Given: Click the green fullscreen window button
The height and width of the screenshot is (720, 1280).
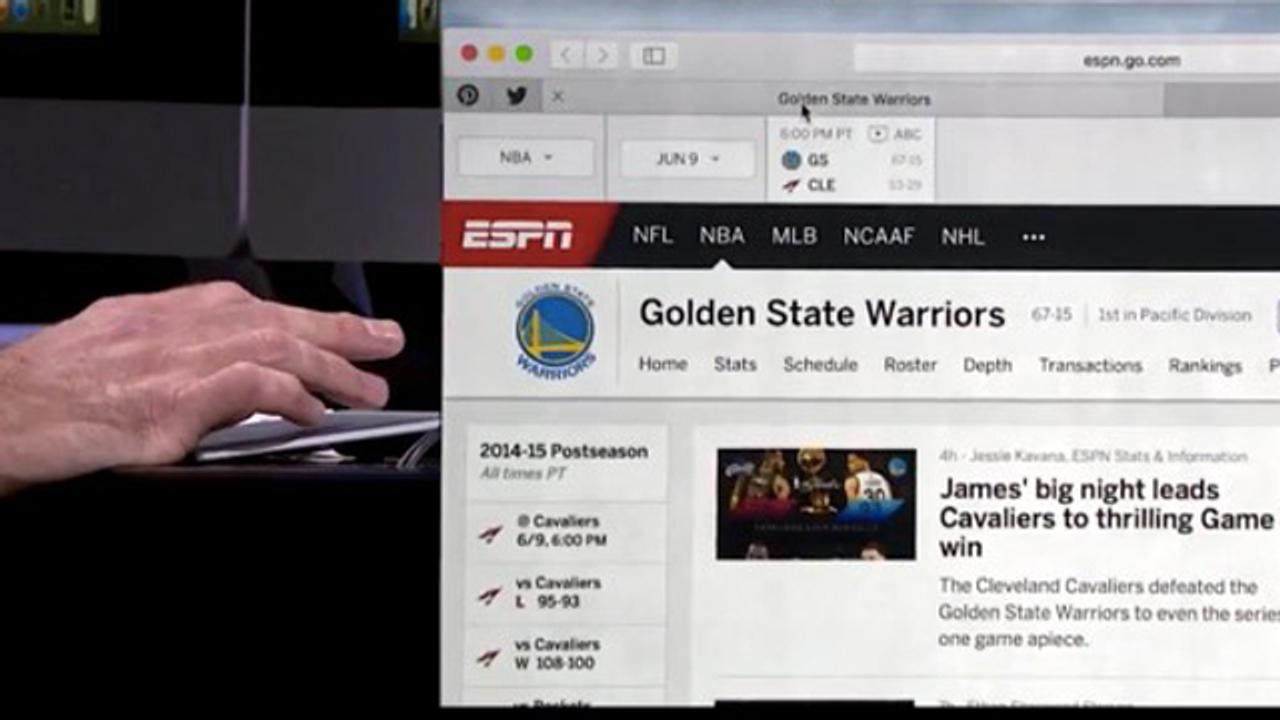Looking at the screenshot, I should point(523,54).
